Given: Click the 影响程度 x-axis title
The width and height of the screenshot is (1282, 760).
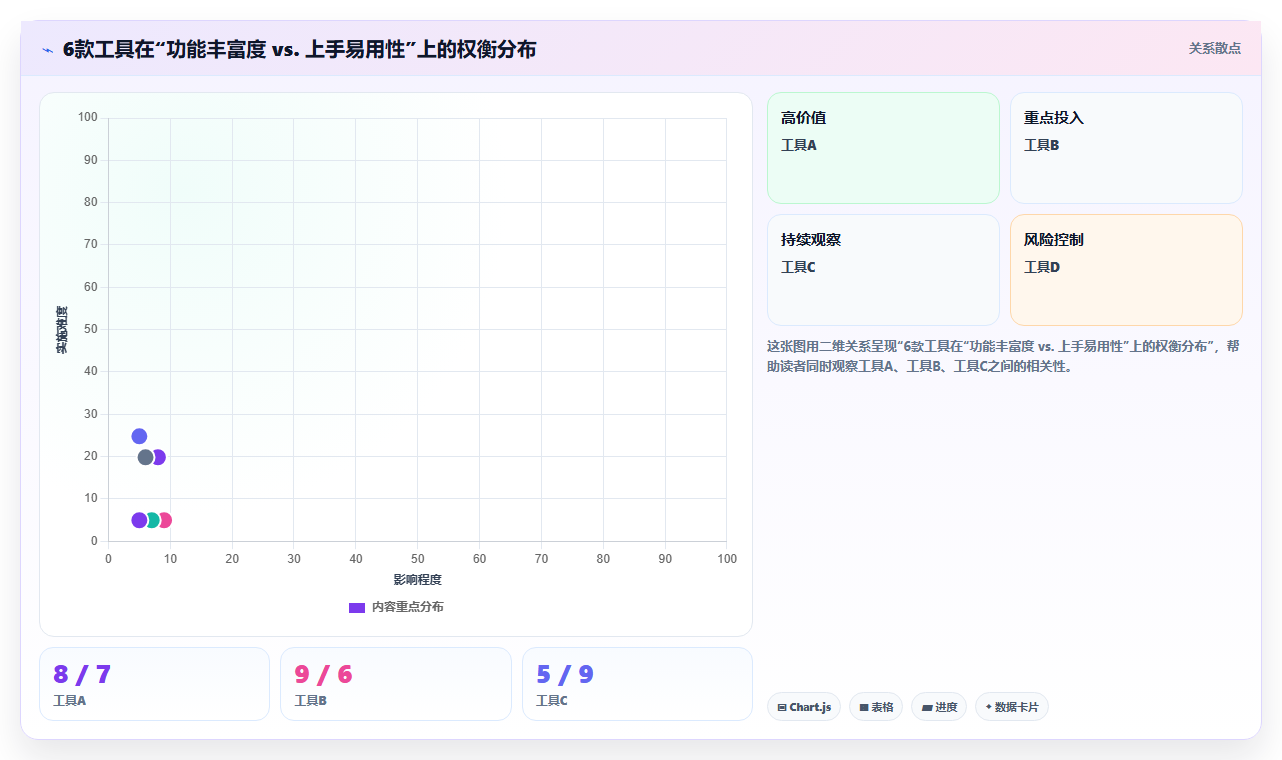Looking at the screenshot, I should pos(417,580).
